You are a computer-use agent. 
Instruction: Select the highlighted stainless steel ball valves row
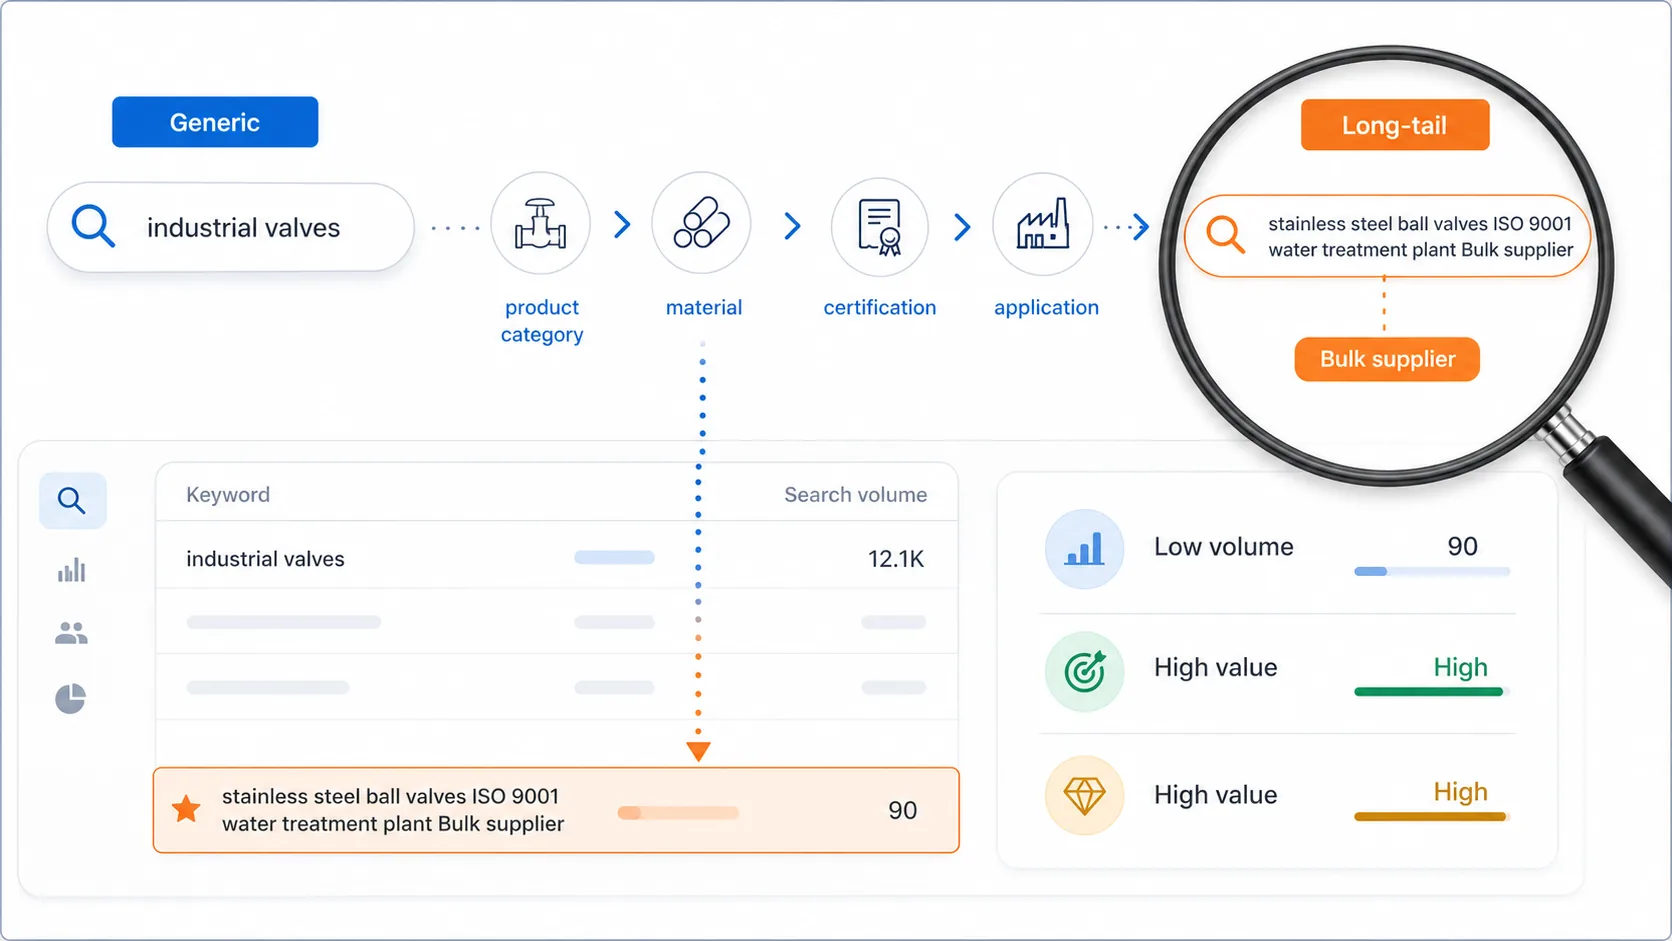click(x=556, y=810)
